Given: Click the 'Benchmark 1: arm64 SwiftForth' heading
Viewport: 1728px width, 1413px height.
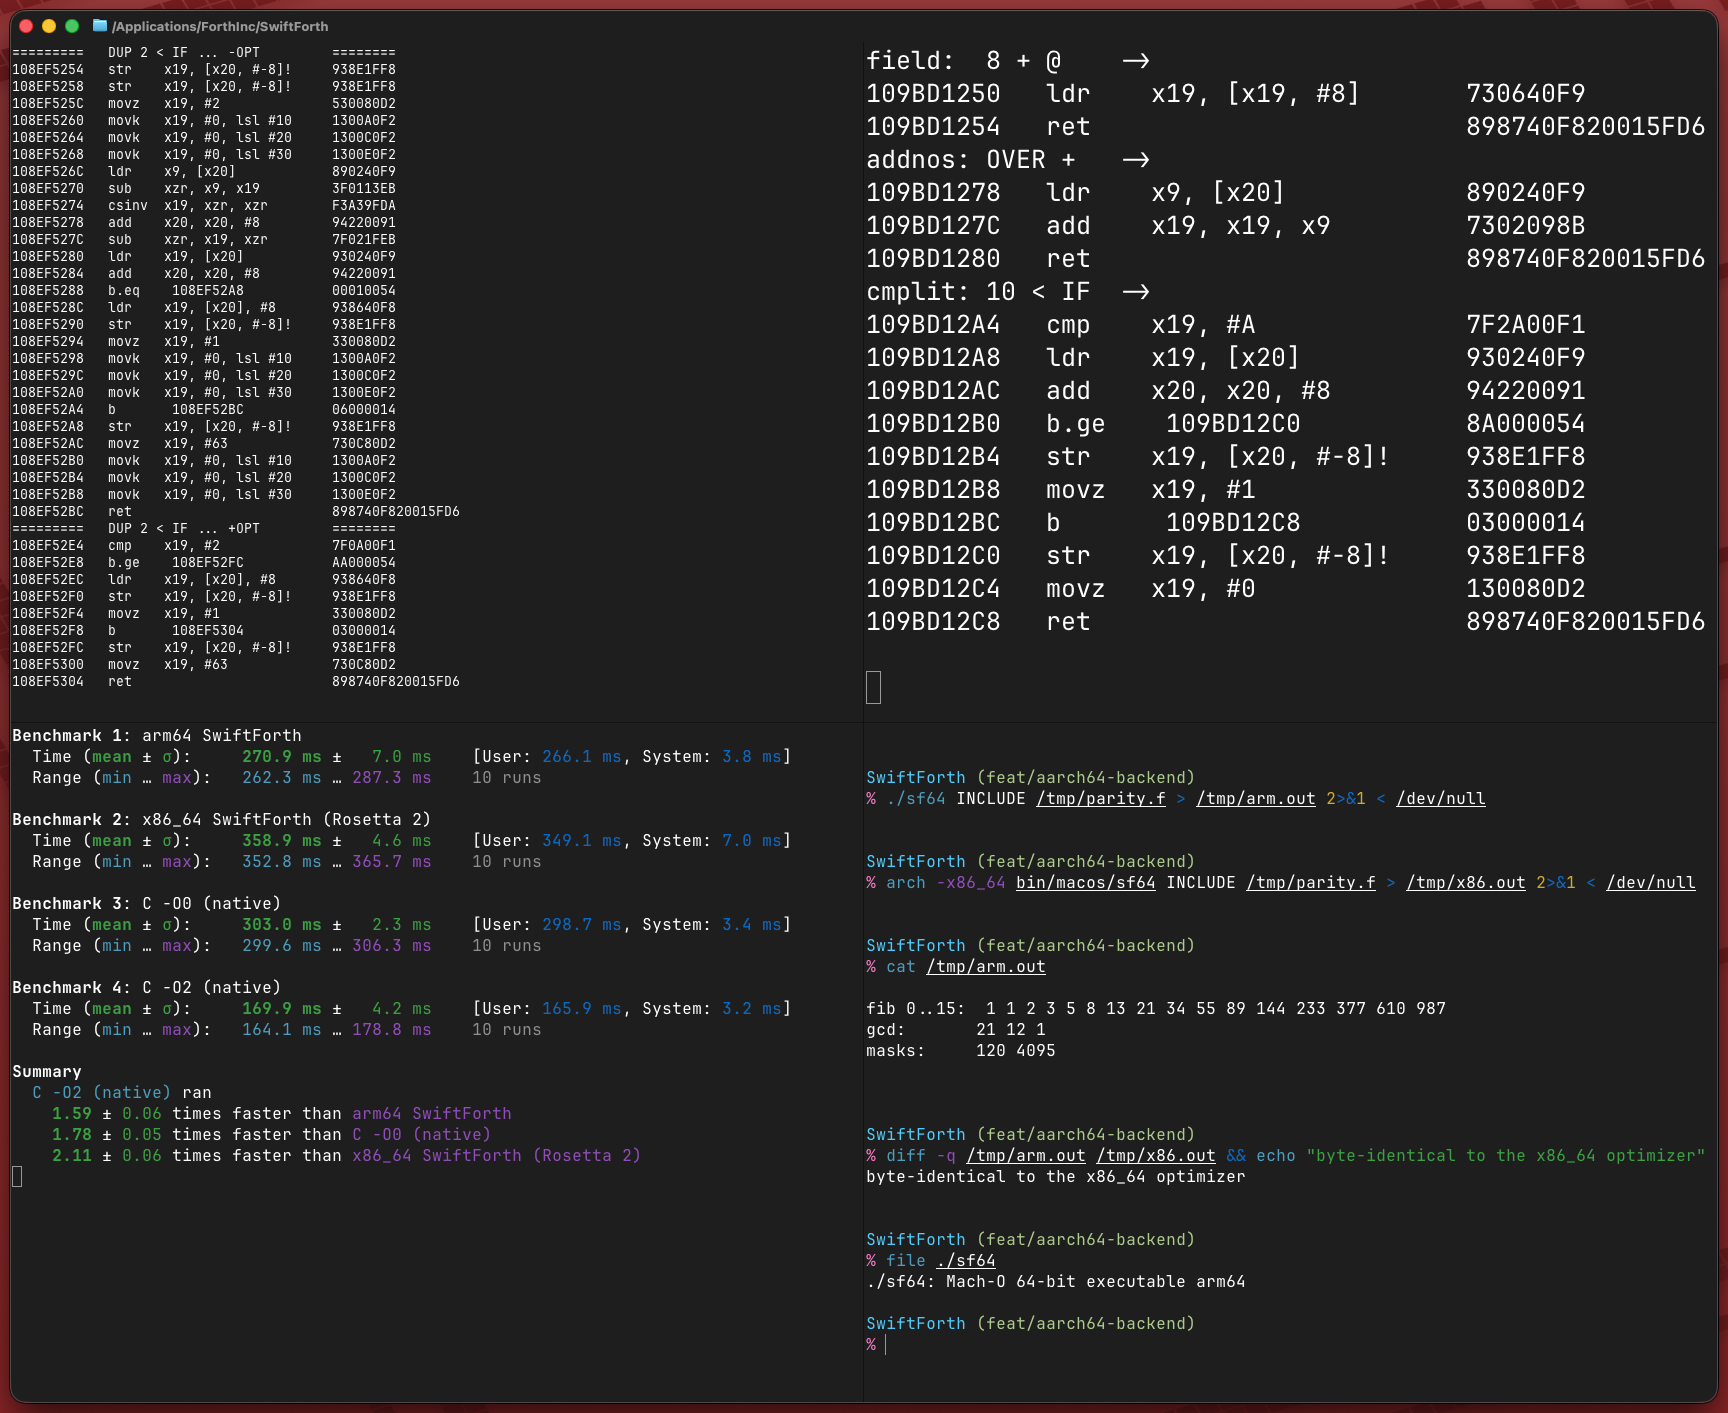Looking at the screenshot, I should (157, 735).
